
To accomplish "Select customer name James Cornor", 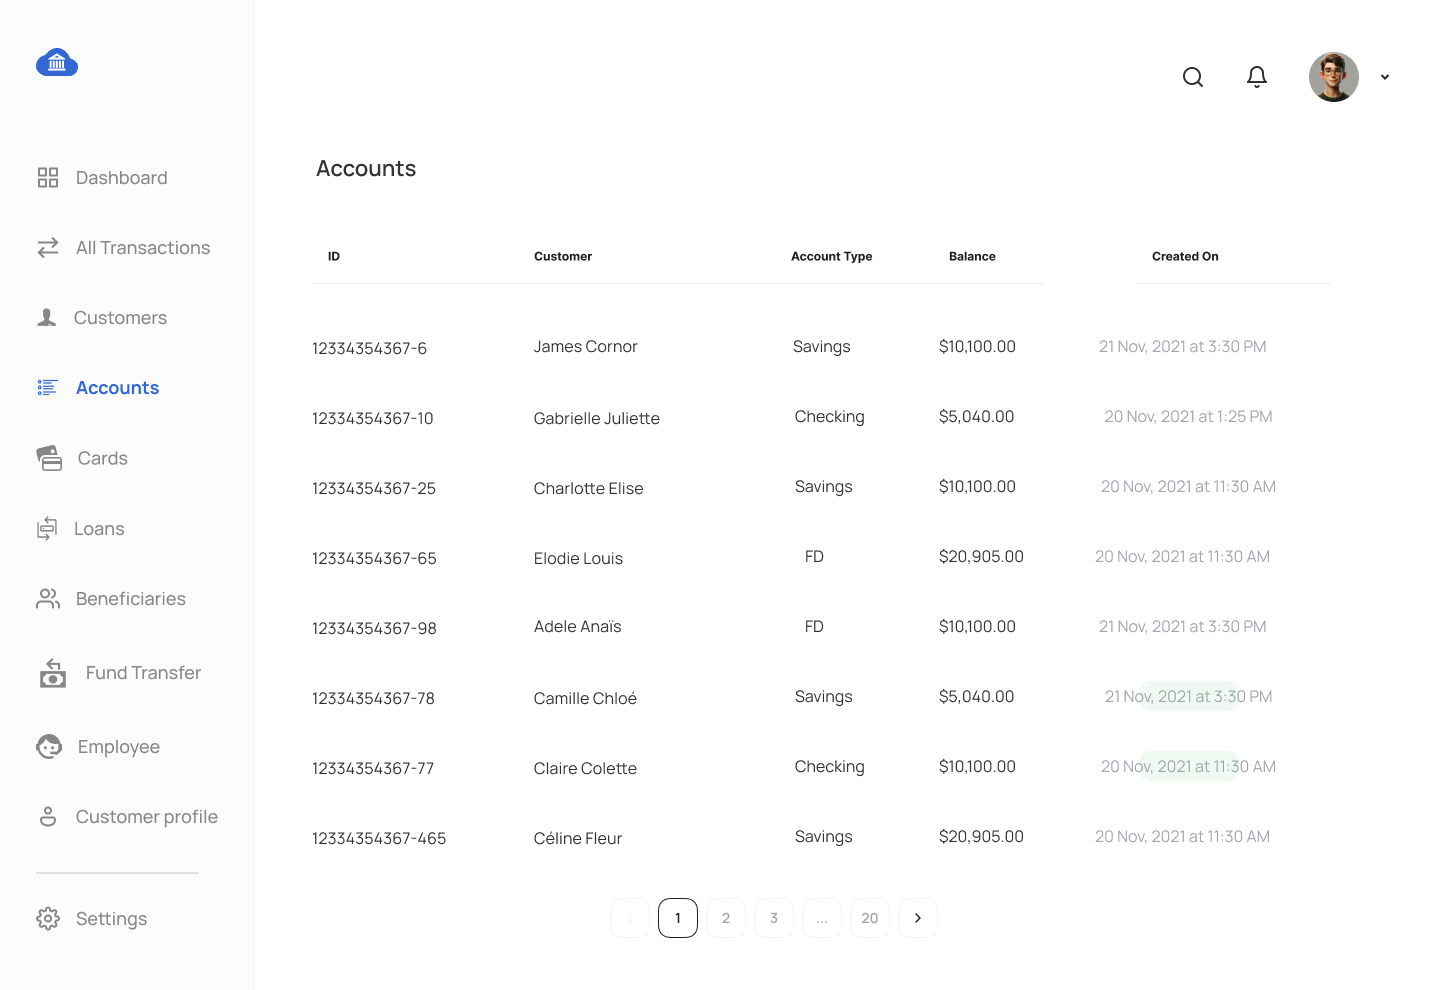I will pos(585,347).
